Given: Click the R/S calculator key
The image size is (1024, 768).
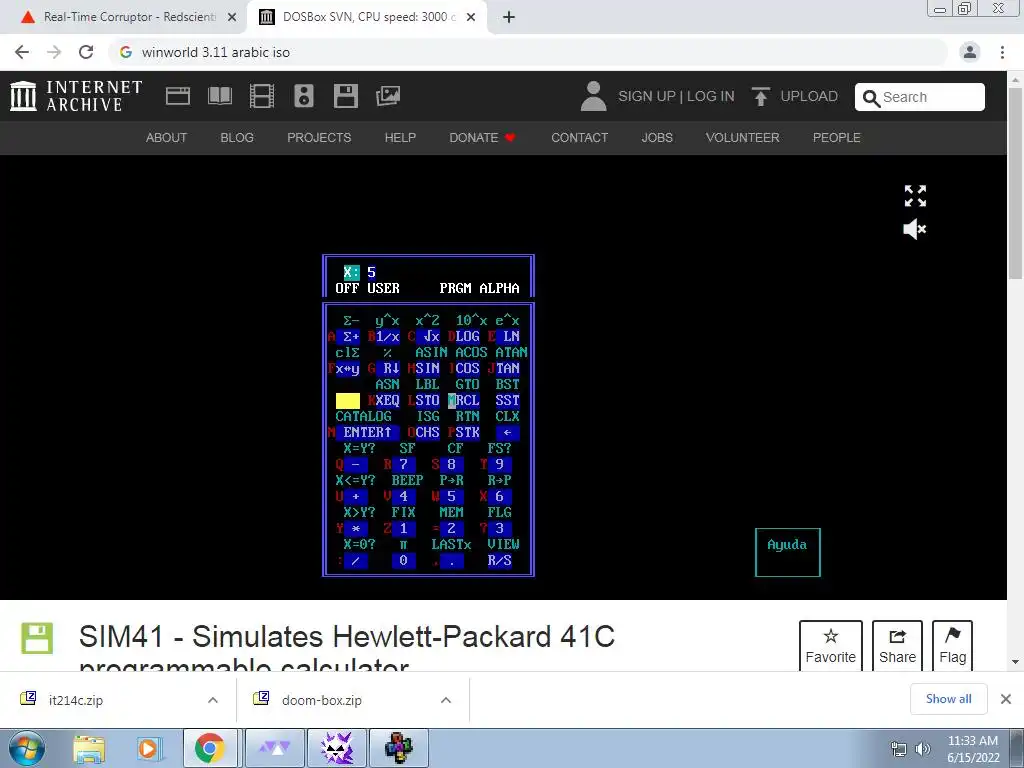Looking at the screenshot, I should click(x=500, y=560).
